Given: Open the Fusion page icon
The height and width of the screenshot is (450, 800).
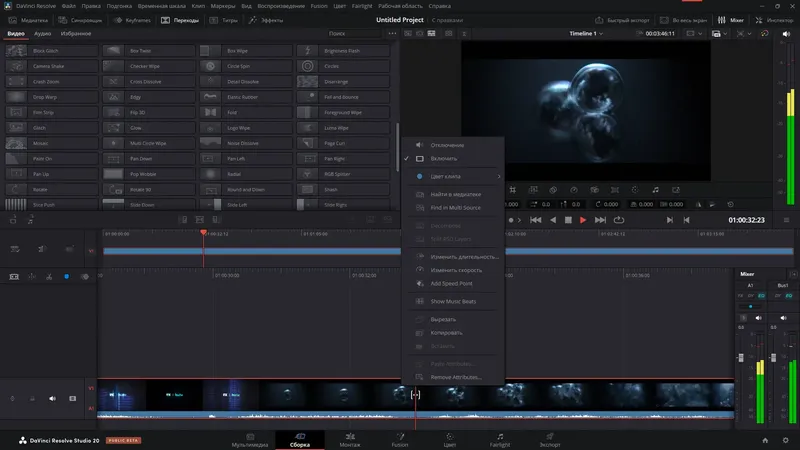Looking at the screenshot, I should tap(399, 438).
